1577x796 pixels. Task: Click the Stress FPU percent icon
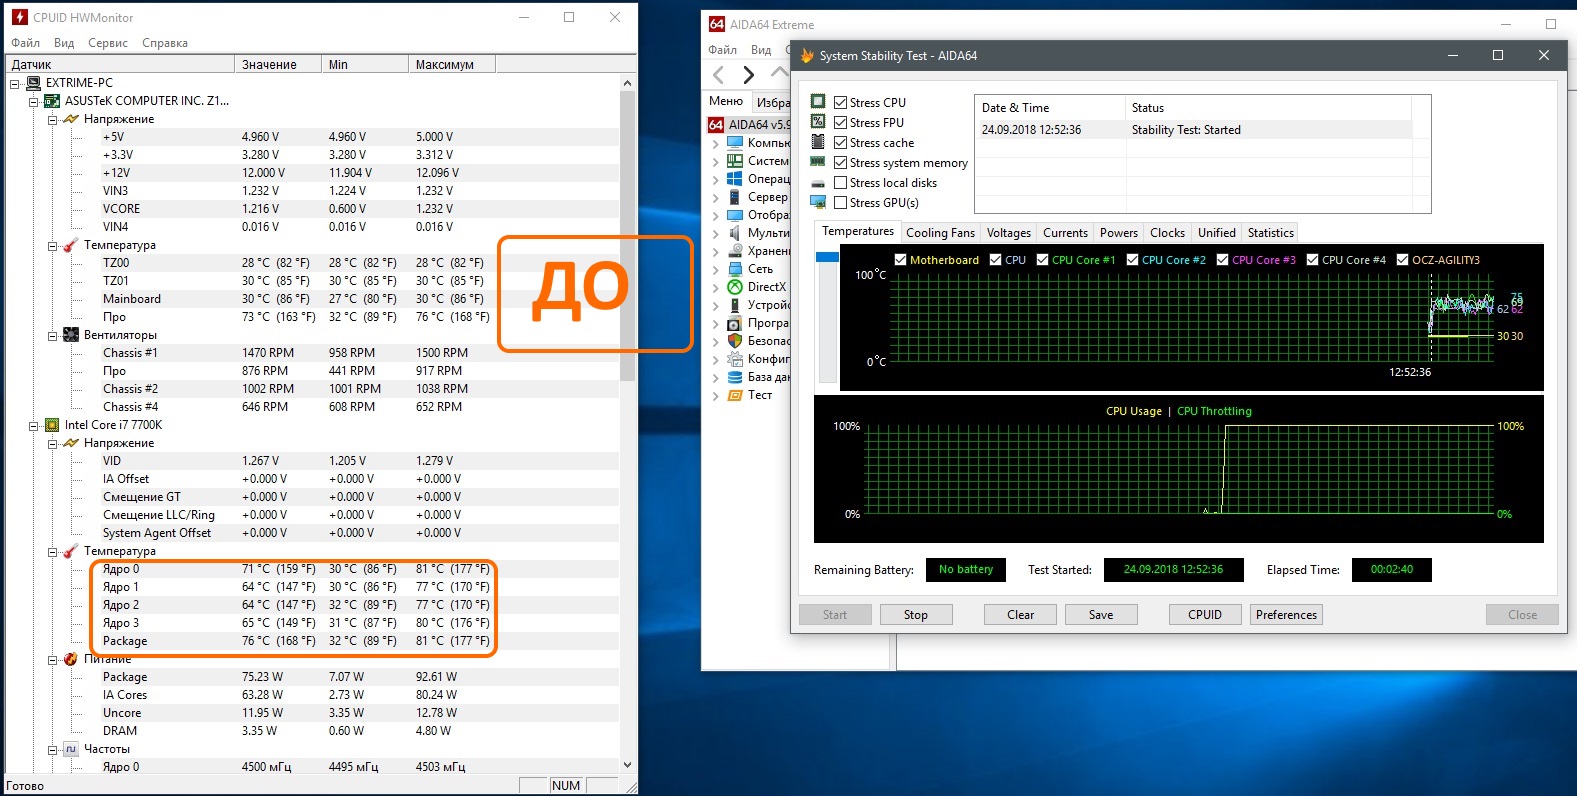coord(818,122)
